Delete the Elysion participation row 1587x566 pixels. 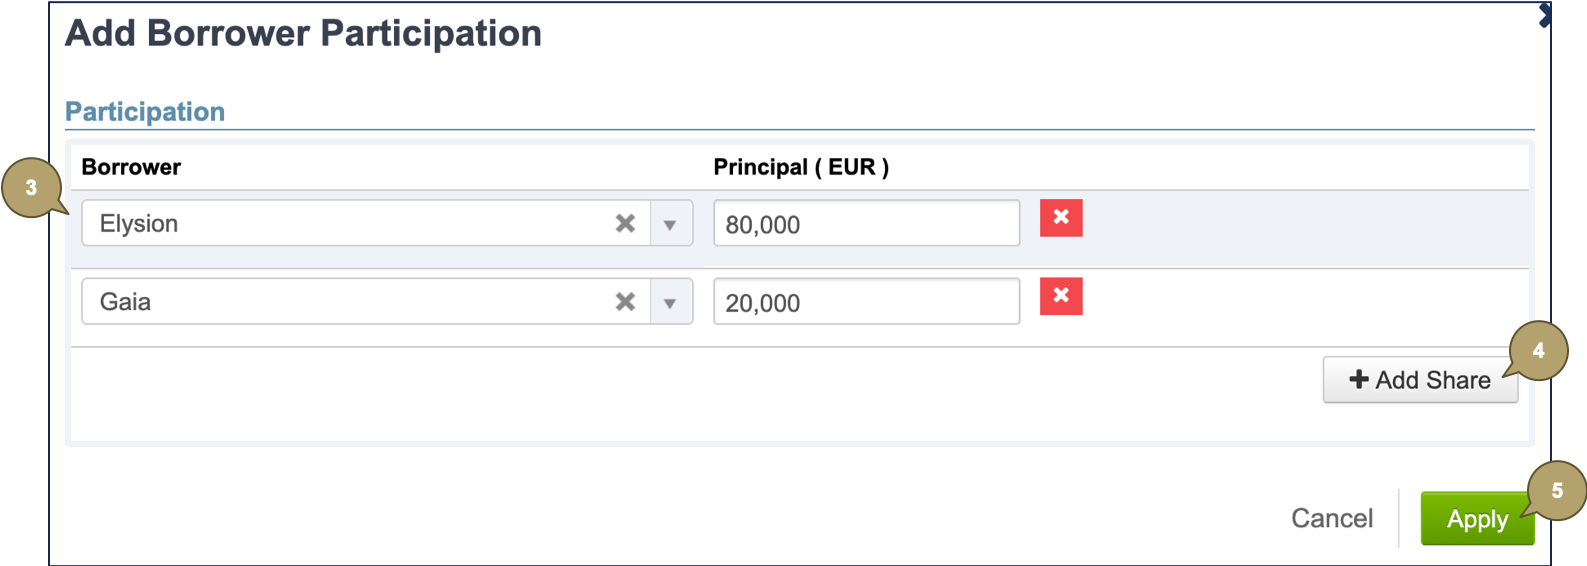tap(1061, 217)
